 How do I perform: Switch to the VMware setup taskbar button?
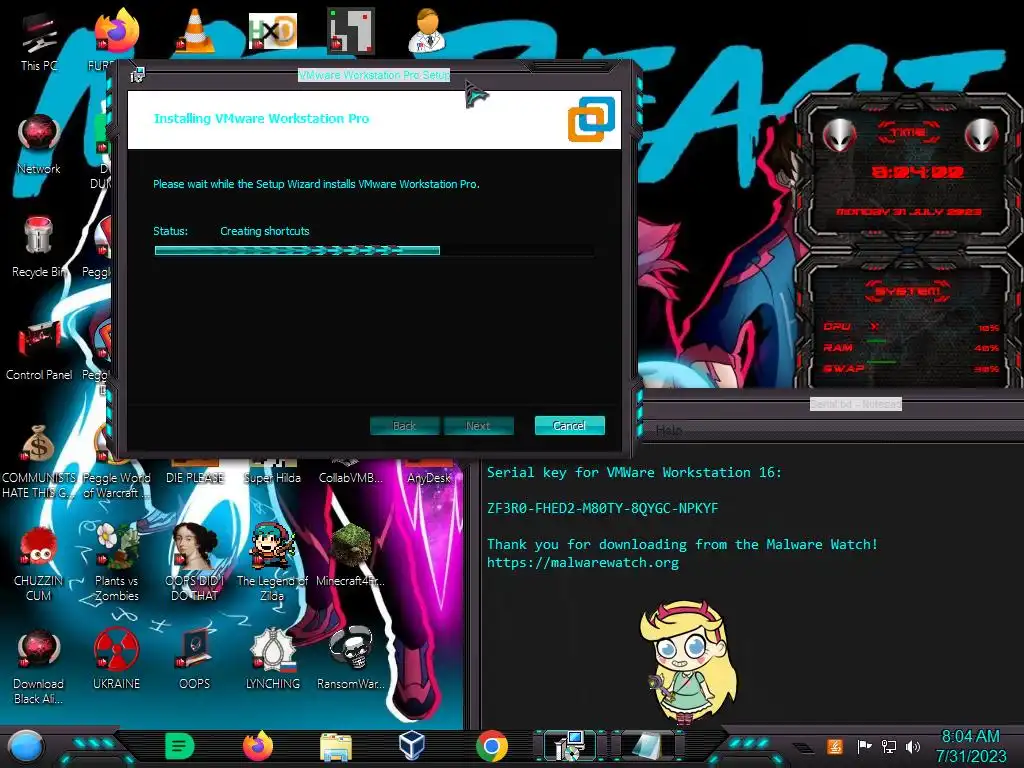569,746
